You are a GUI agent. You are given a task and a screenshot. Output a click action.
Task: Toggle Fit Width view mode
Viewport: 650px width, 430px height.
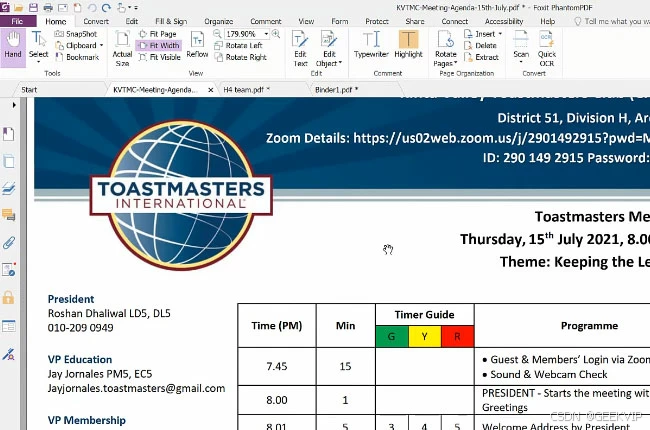(158, 45)
